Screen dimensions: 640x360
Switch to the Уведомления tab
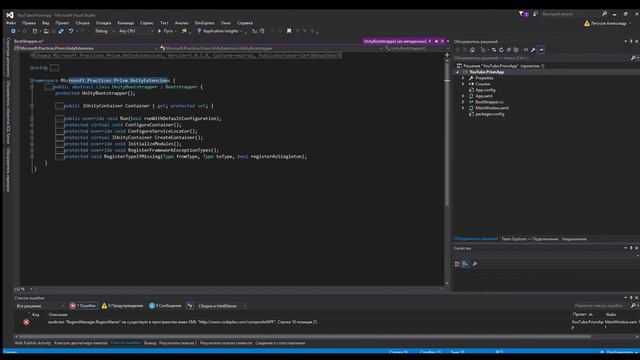[574, 239]
